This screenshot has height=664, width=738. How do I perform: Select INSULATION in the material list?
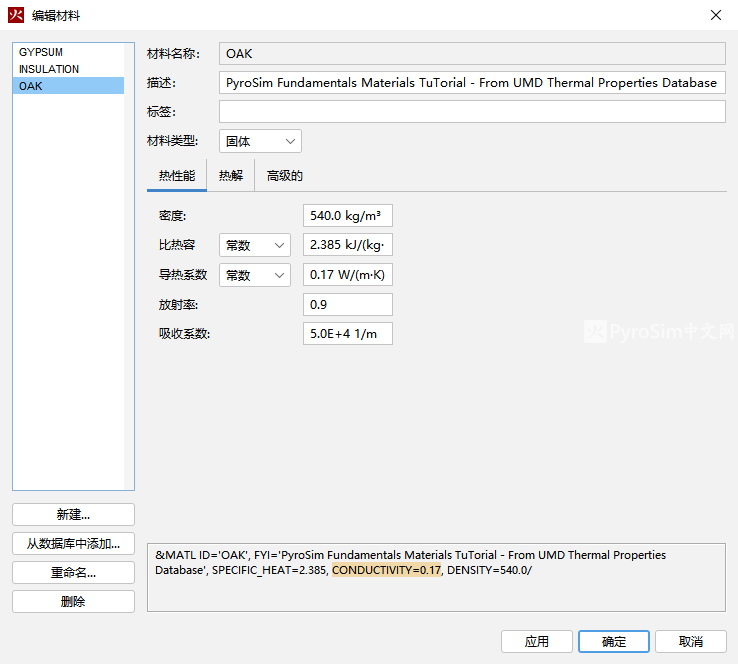click(x=68, y=69)
